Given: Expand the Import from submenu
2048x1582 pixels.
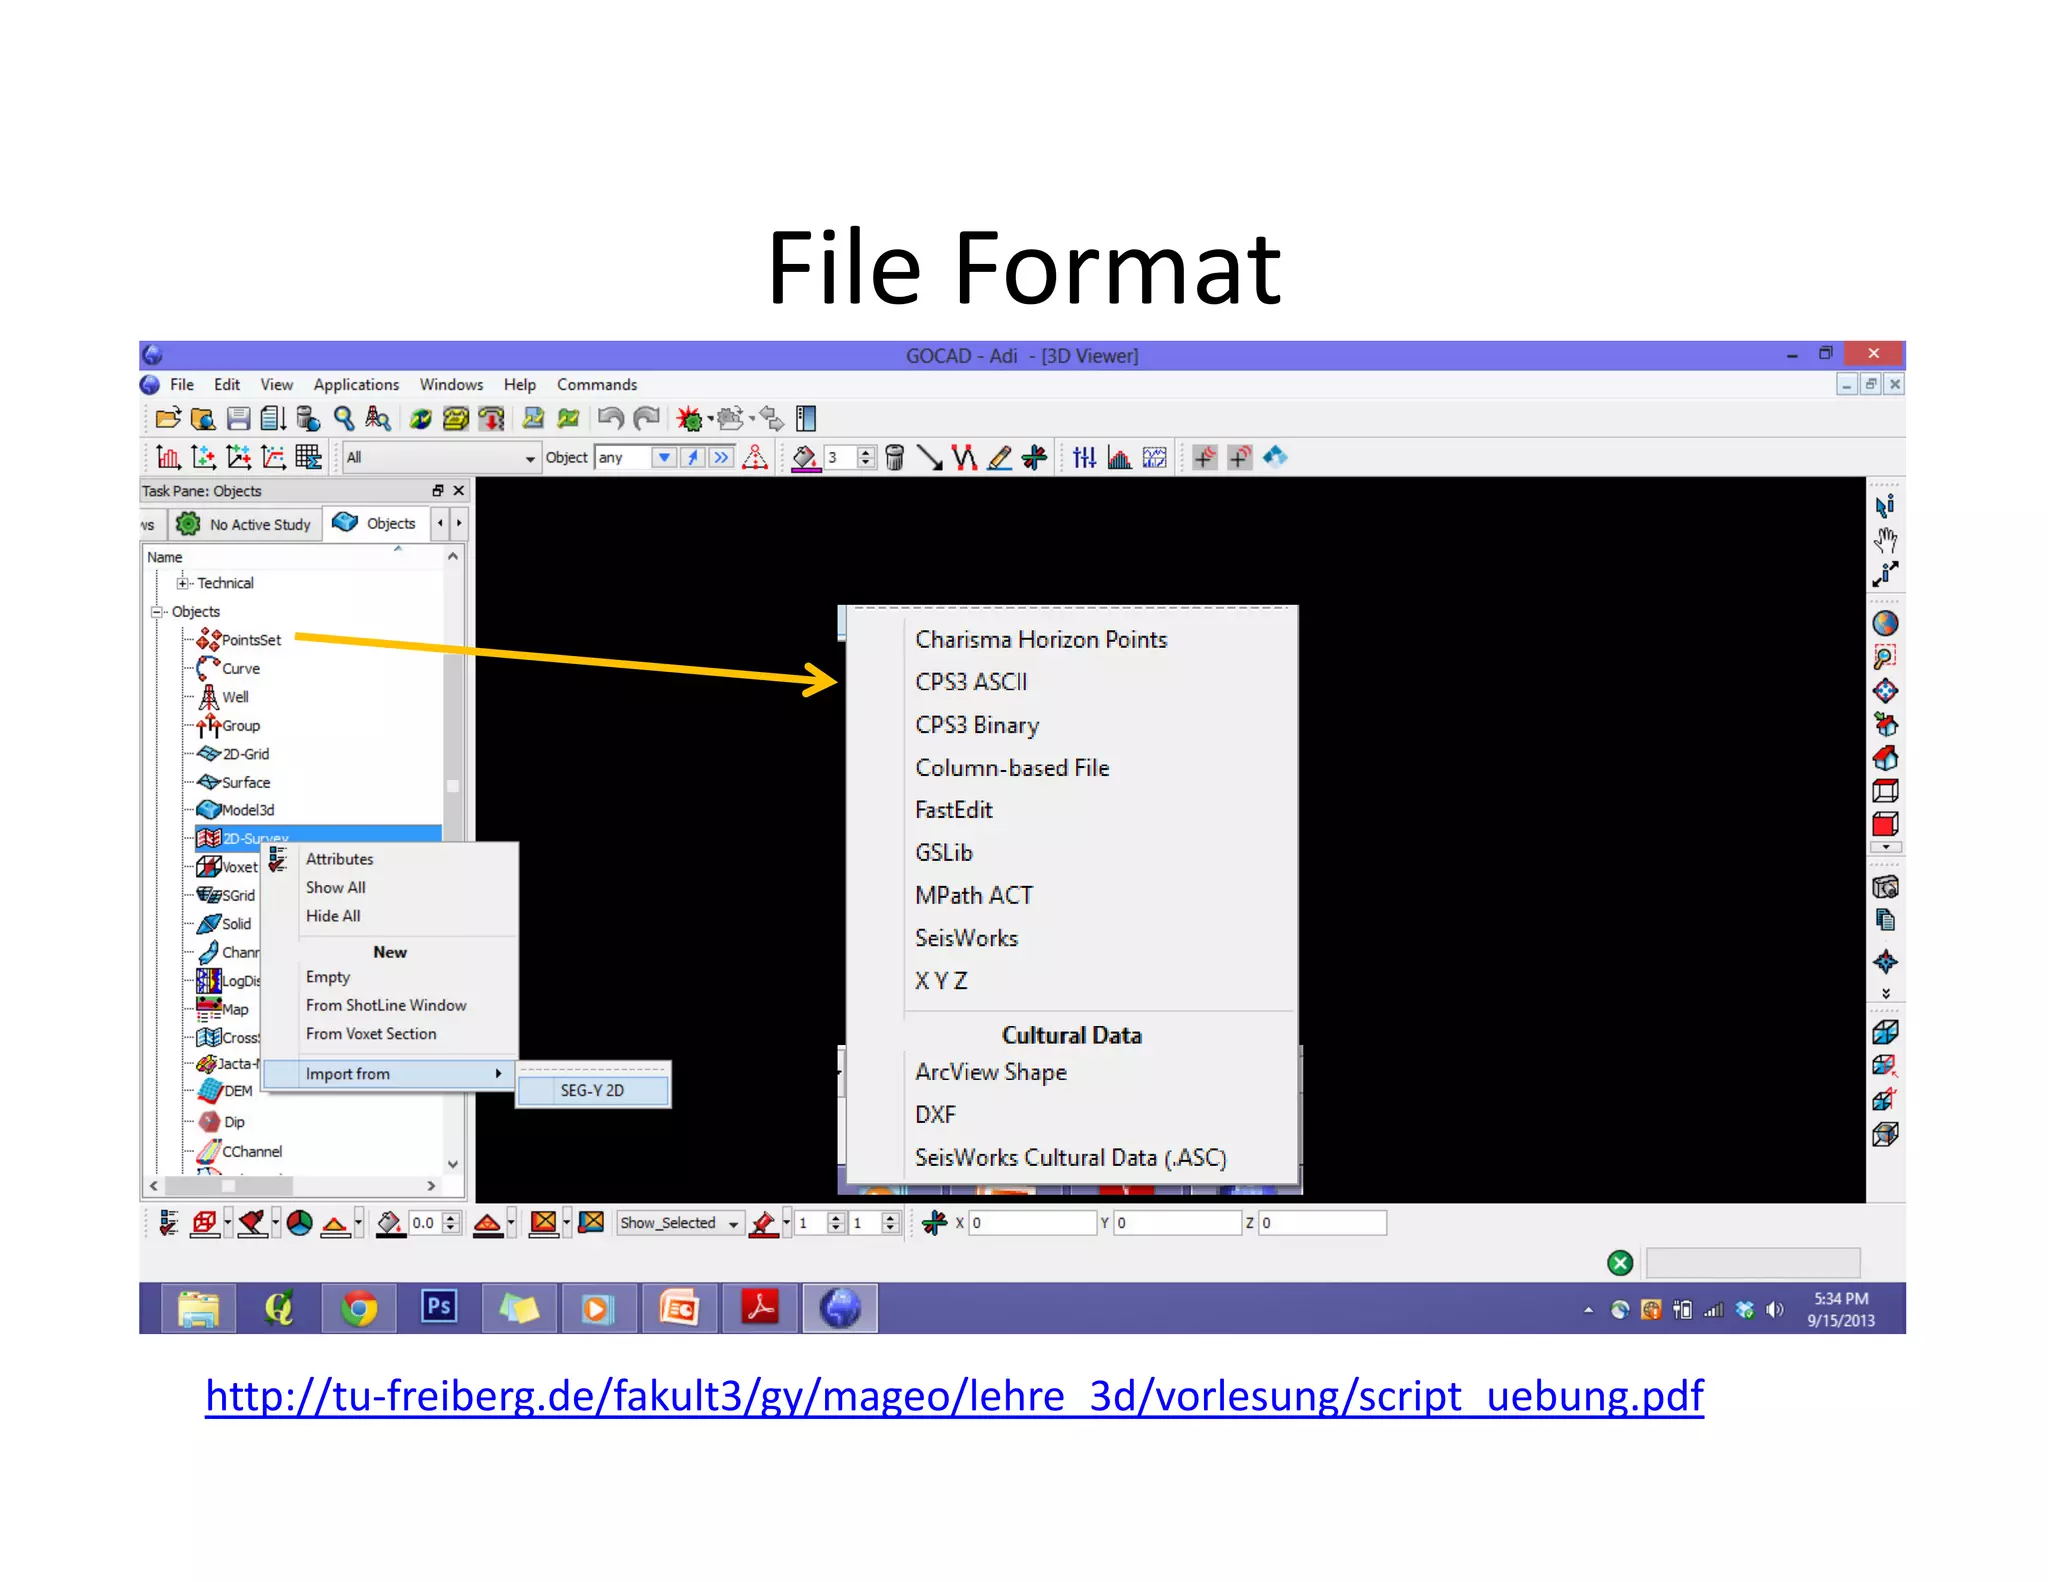Looking at the screenshot, I should 389,1074.
